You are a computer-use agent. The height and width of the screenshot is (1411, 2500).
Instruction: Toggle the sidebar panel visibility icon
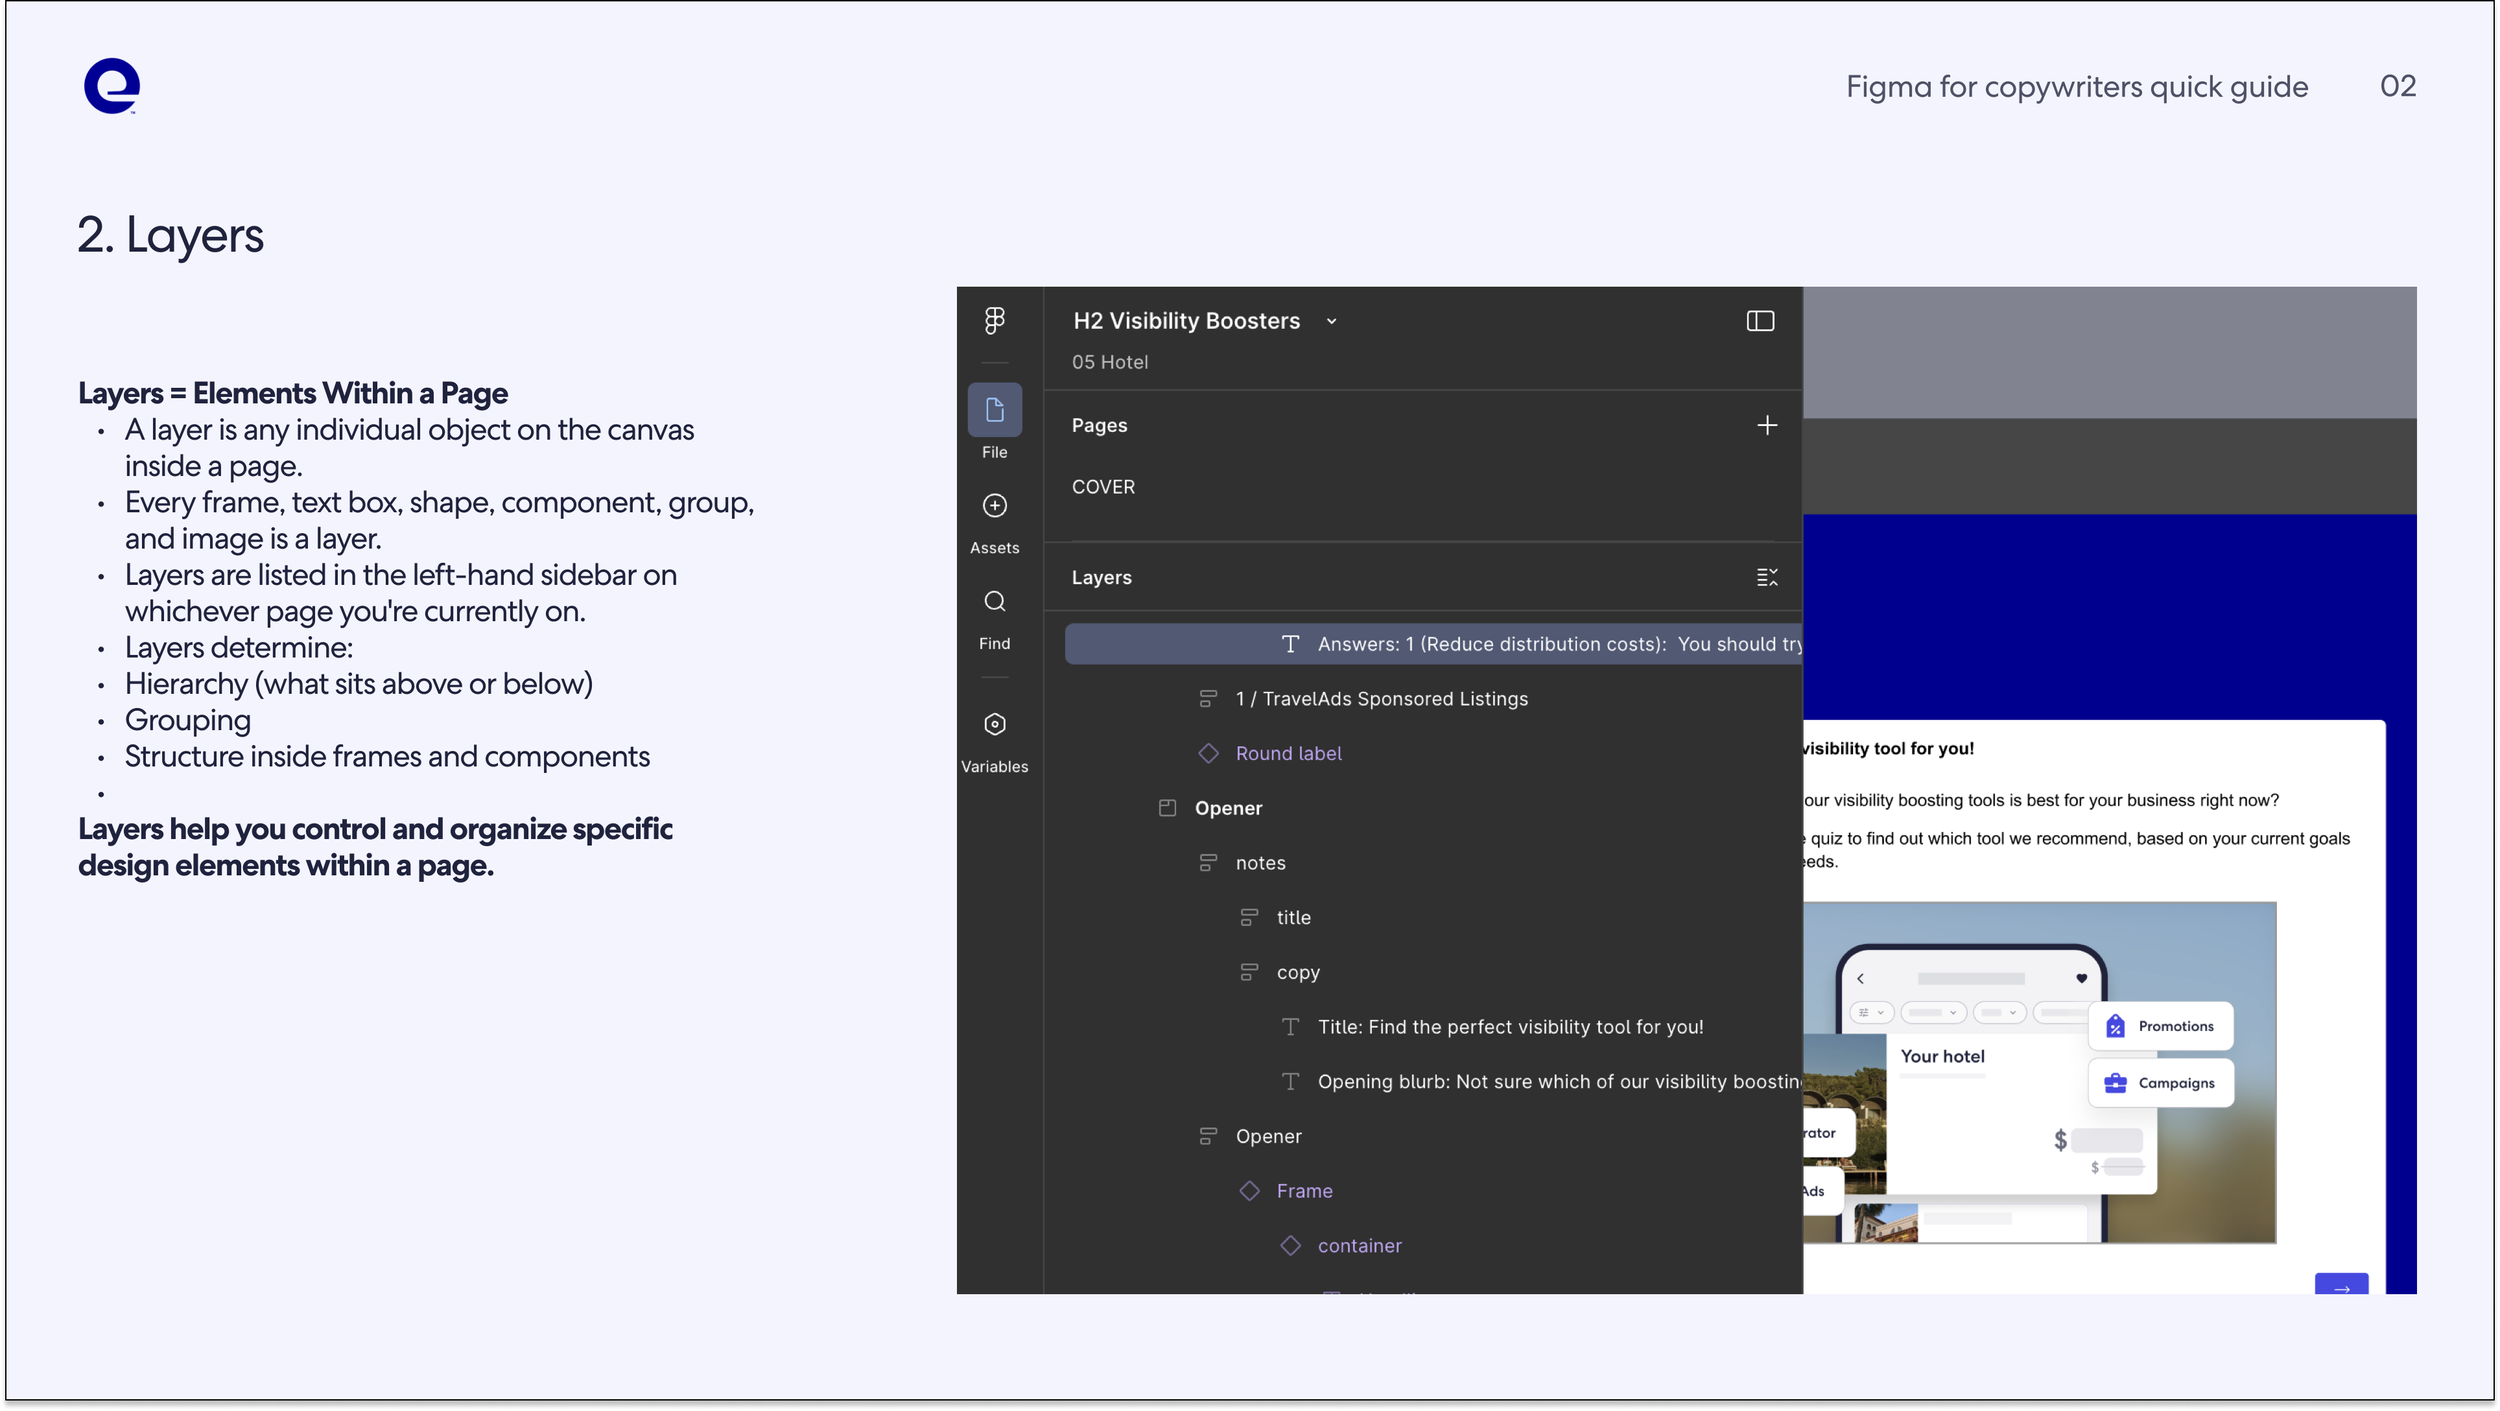click(1759, 321)
